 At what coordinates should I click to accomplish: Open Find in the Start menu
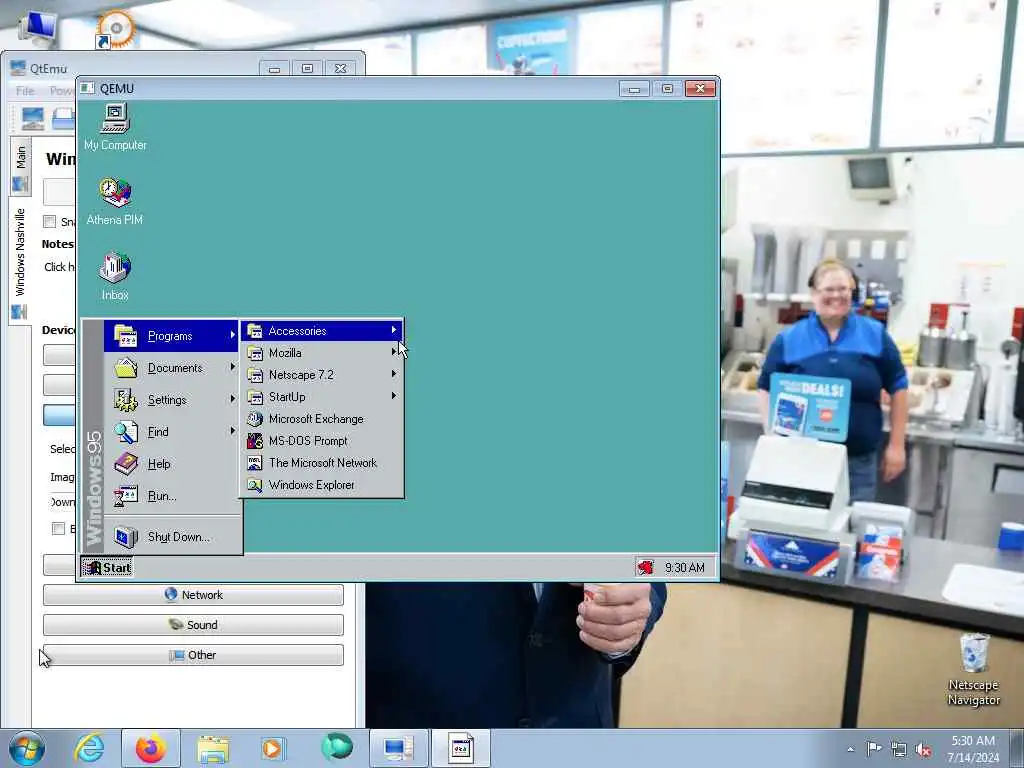tap(171, 432)
